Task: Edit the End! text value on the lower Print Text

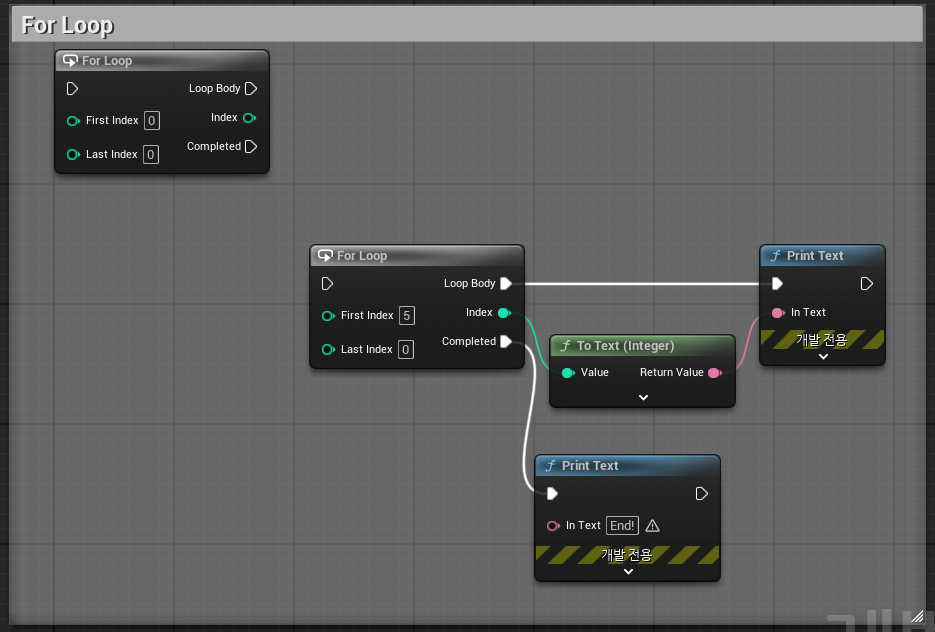Action: (623, 526)
